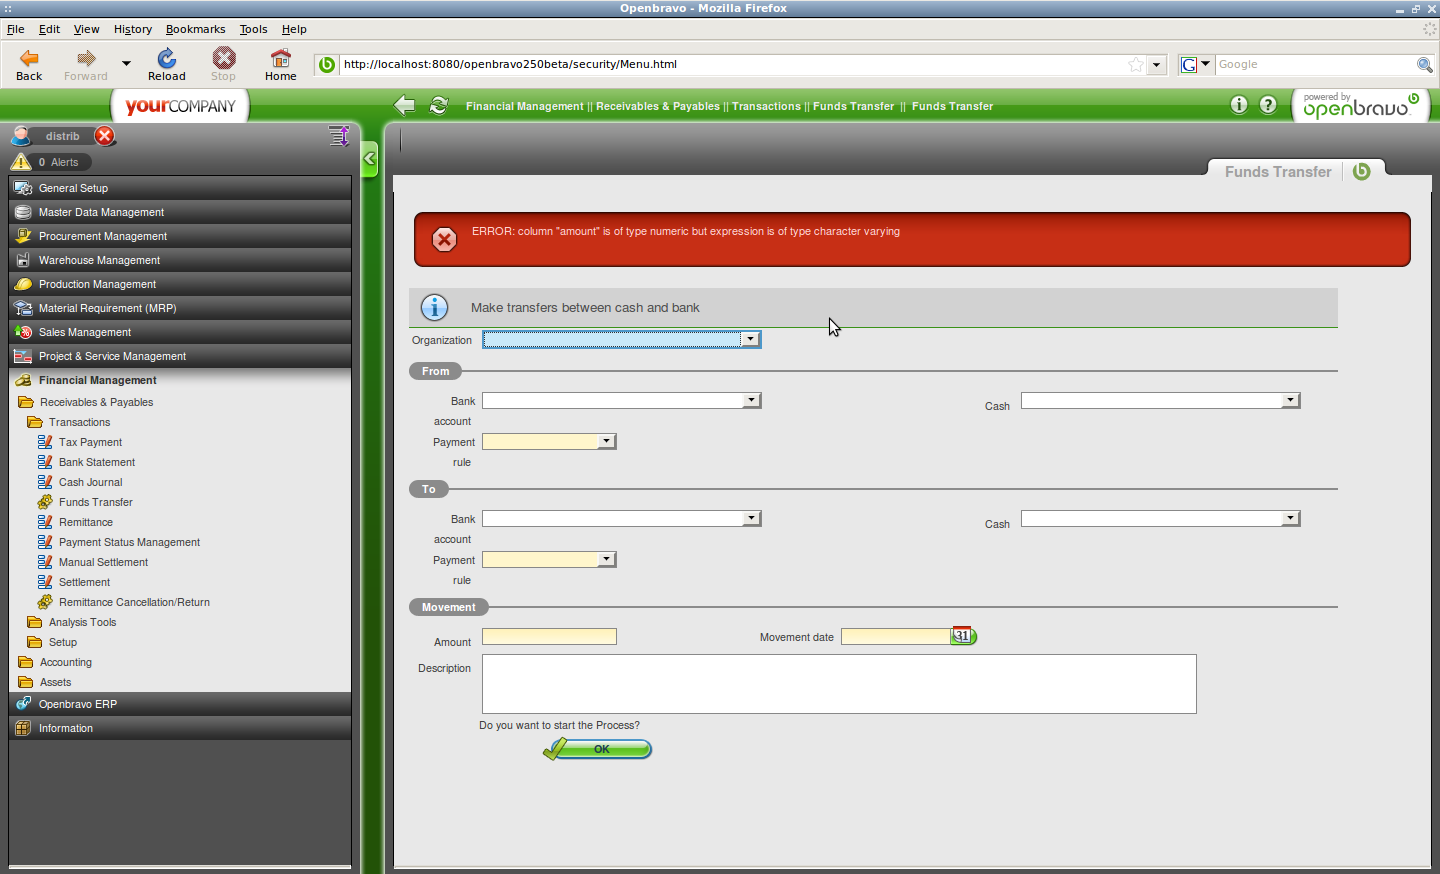Open the About information icon in top bar
1440x874 pixels.
click(1239, 105)
